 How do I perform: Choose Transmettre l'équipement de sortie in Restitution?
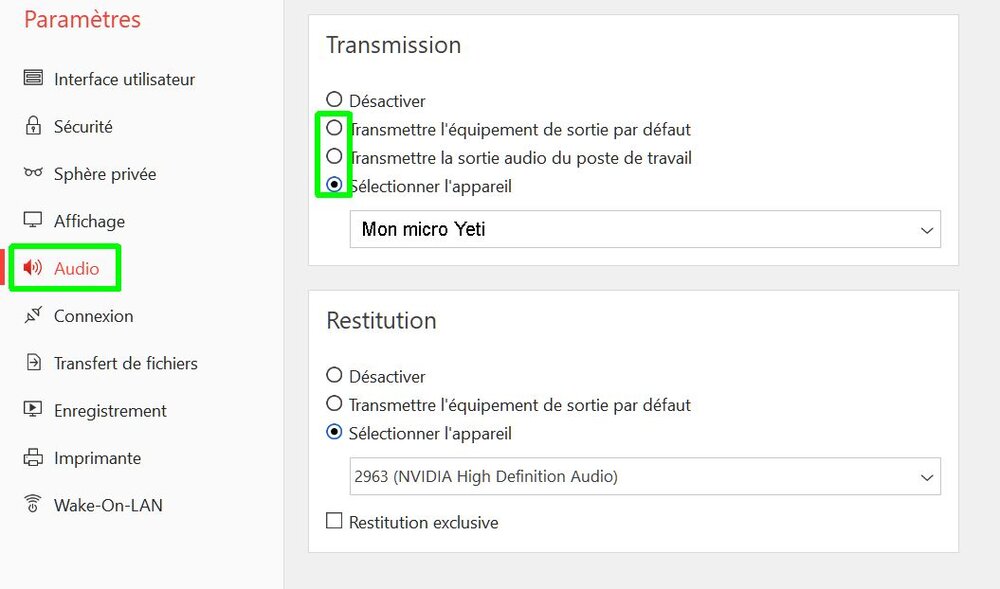pyautogui.click(x=334, y=404)
